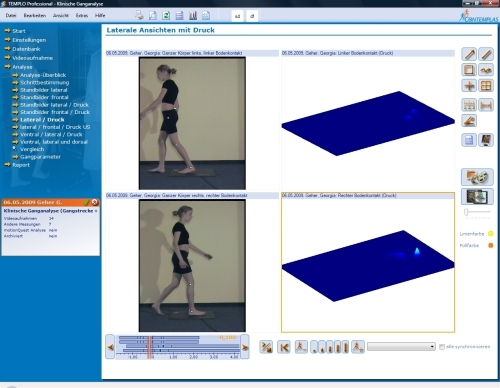Open Schrittbestimmung in the sidebar
The image size is (500, 388).
(44, 82)
